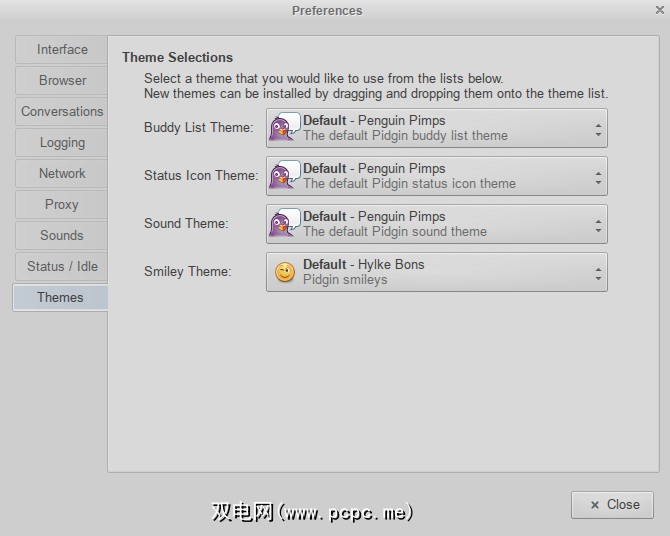This screenshot has width=670, height=536.
Task: Click the "Pidgin smileys" description text
Action: (345, 280)
